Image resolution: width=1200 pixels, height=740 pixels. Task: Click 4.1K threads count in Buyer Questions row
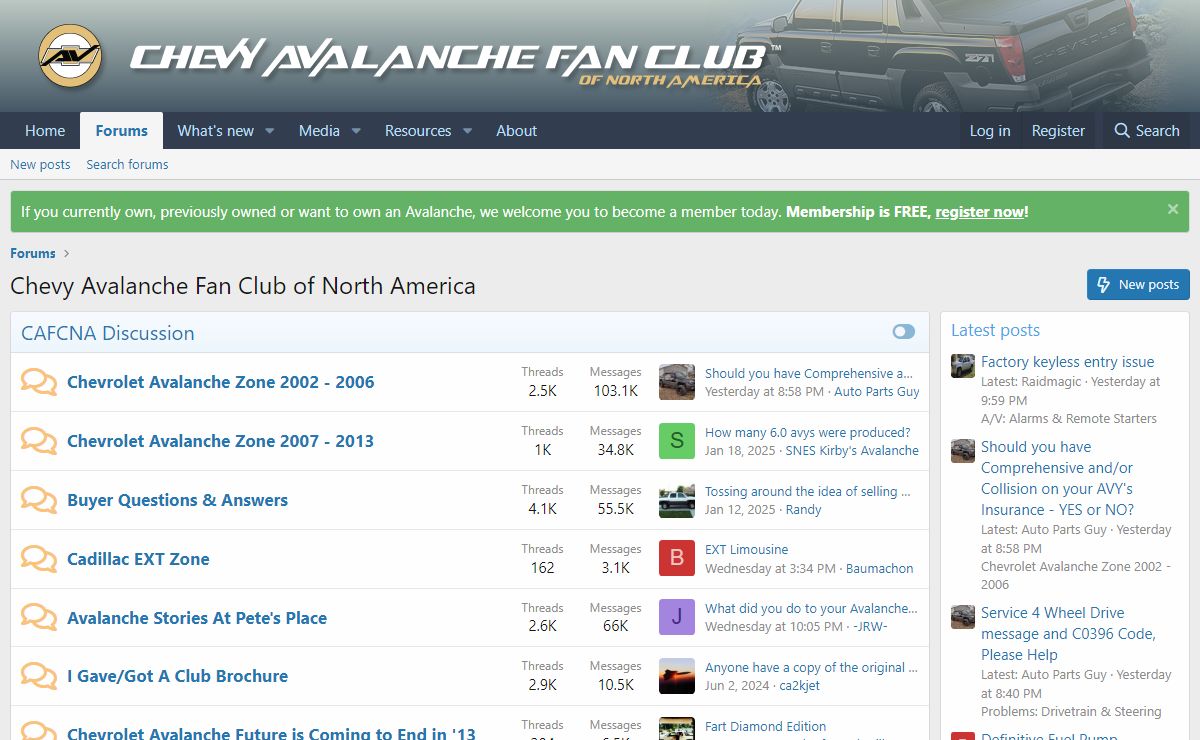pos(542,509)
